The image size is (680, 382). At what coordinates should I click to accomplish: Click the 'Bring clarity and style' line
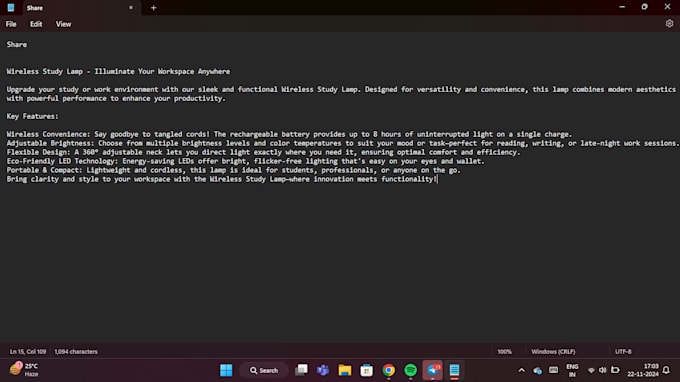tap(221, 179)
